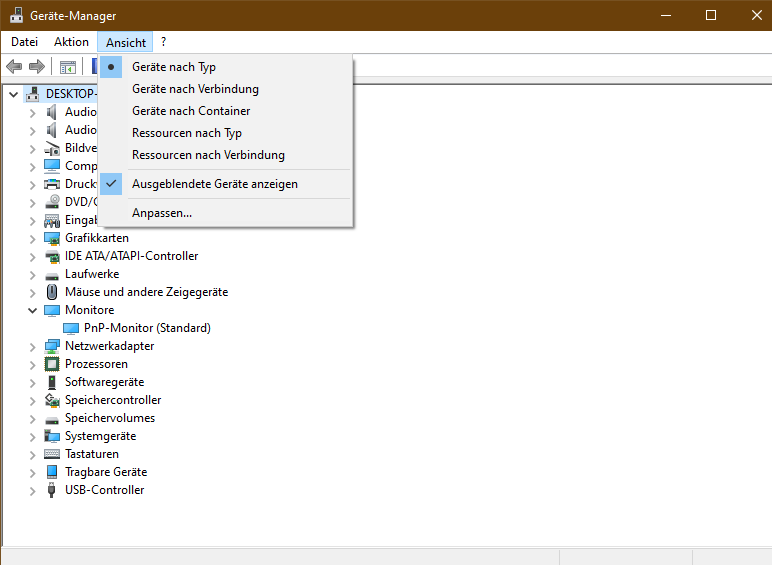This screenshot has width=772, height=565.
Task: Click the Tastaturen keyboard icon
Action: coord(52,454)
